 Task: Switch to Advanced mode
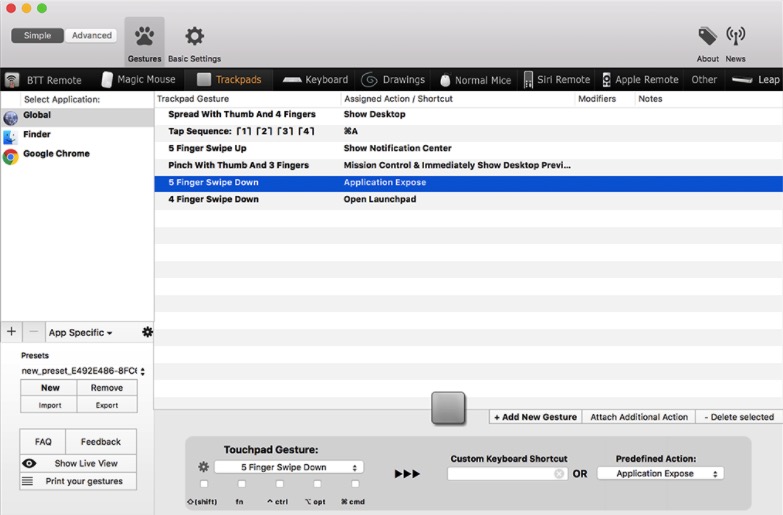91,35
